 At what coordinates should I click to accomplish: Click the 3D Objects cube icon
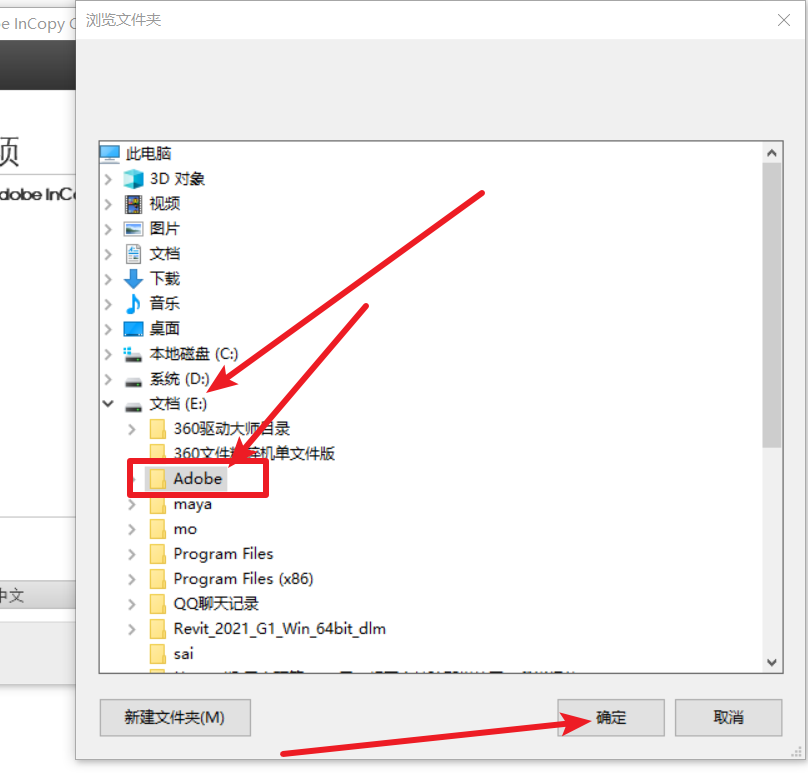(133, 179)
